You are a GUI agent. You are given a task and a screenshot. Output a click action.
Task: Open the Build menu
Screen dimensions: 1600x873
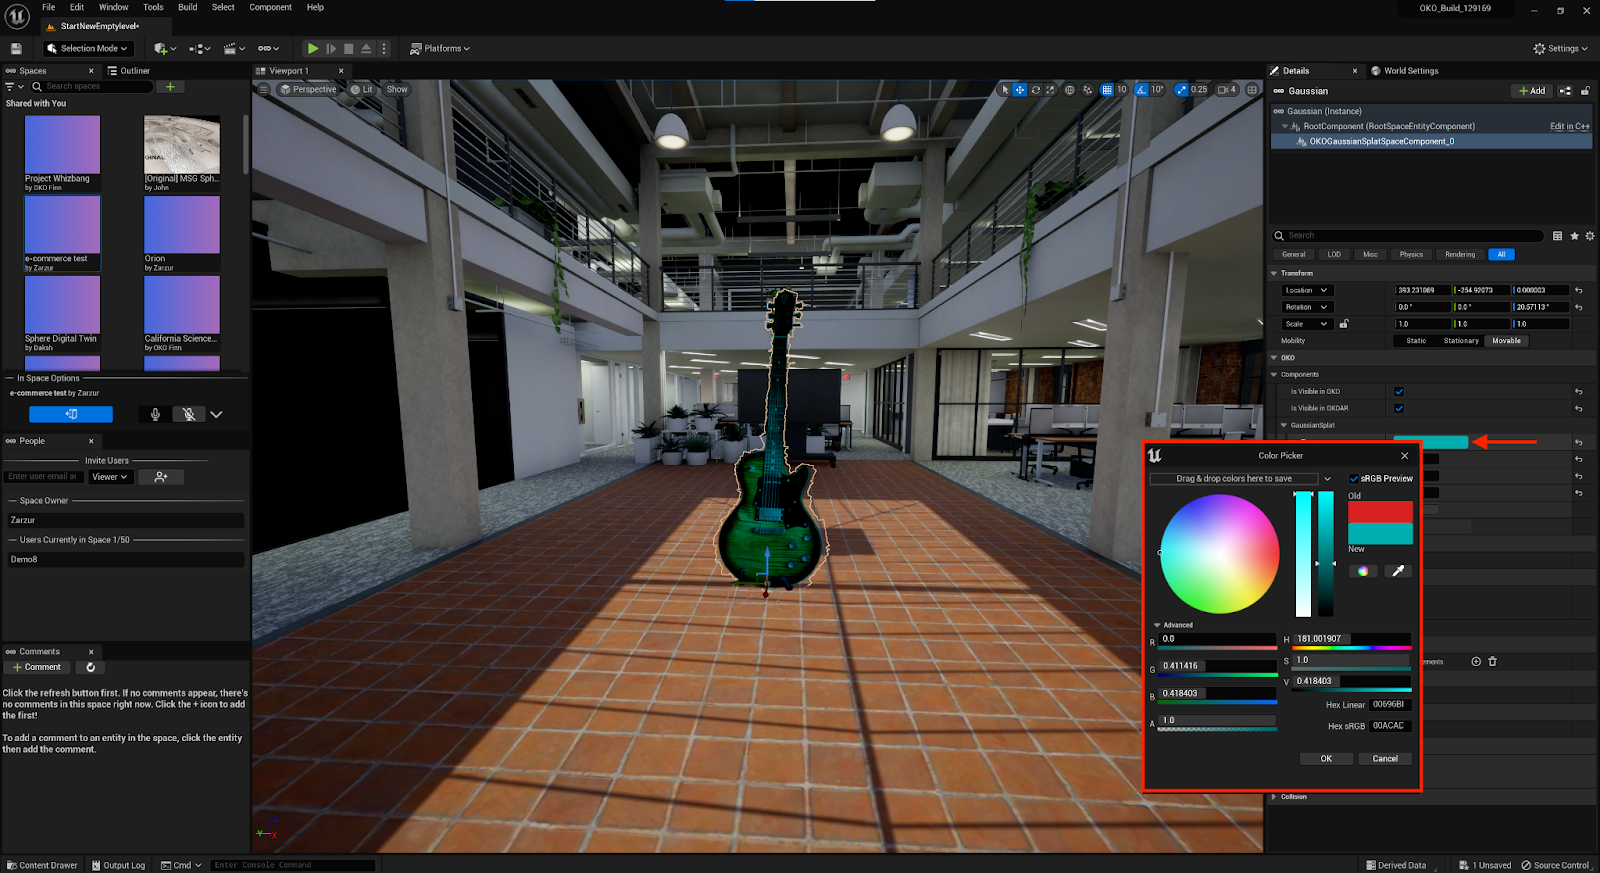187,7
